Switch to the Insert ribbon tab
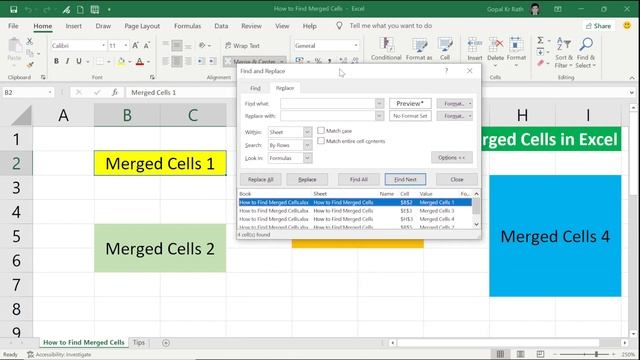 [x=73, y=26]
